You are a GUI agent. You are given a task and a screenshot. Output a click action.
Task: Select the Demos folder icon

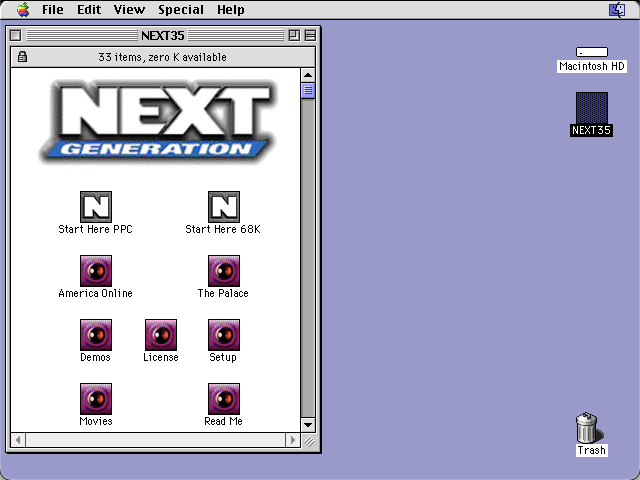[x=96, y=335]
